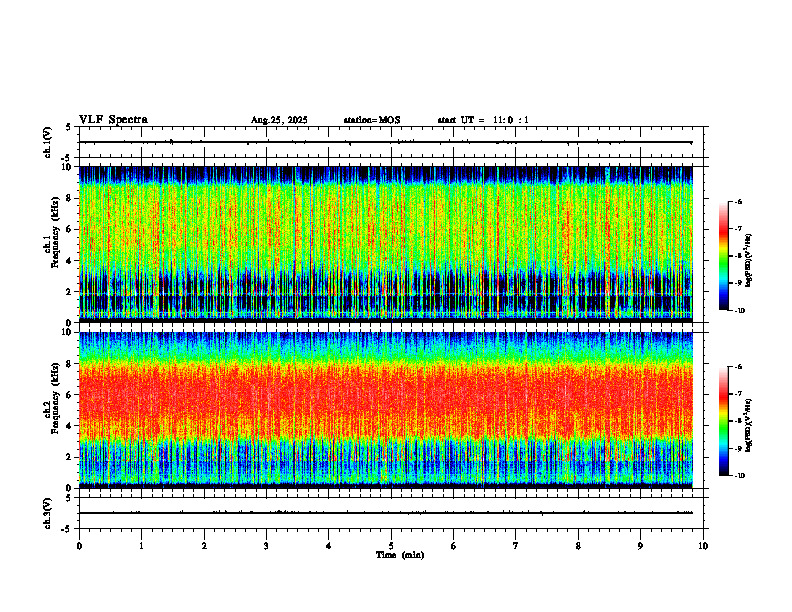Click time axis tick label "1"
Image resolution: width=792 pixels, height=612 pixels.
tap(141, 546)
